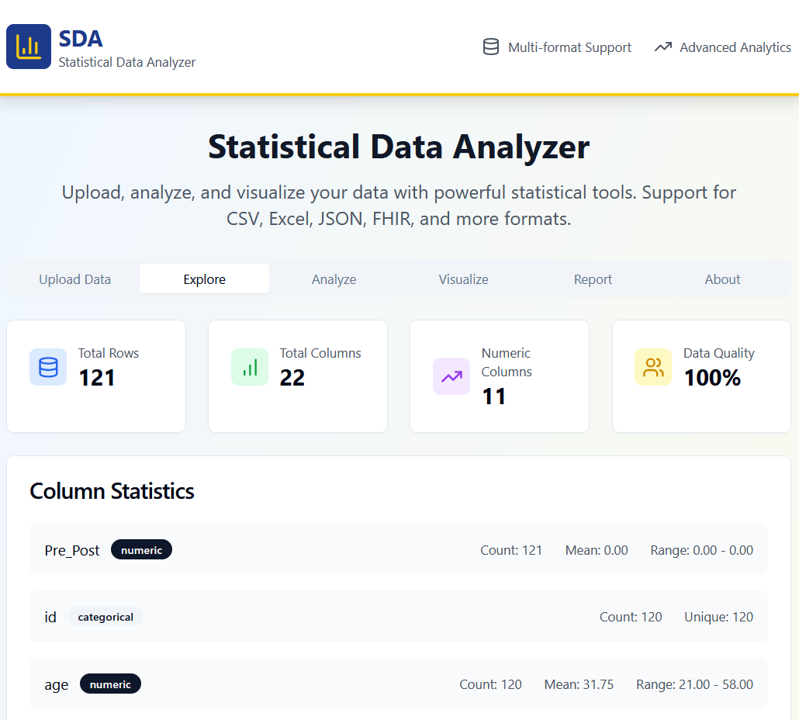Click the Total Columns bar chart icon

[x=250, y=367]
